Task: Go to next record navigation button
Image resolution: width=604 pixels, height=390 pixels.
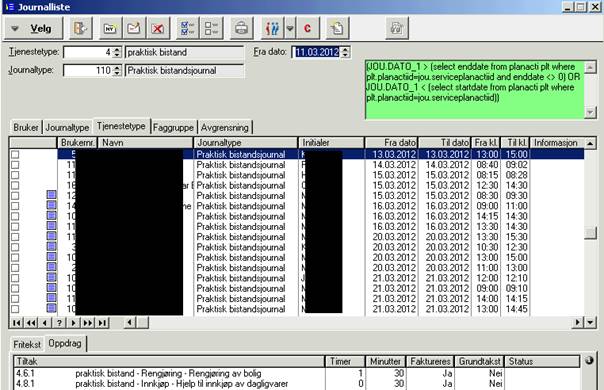Action: tap(74, 323)
